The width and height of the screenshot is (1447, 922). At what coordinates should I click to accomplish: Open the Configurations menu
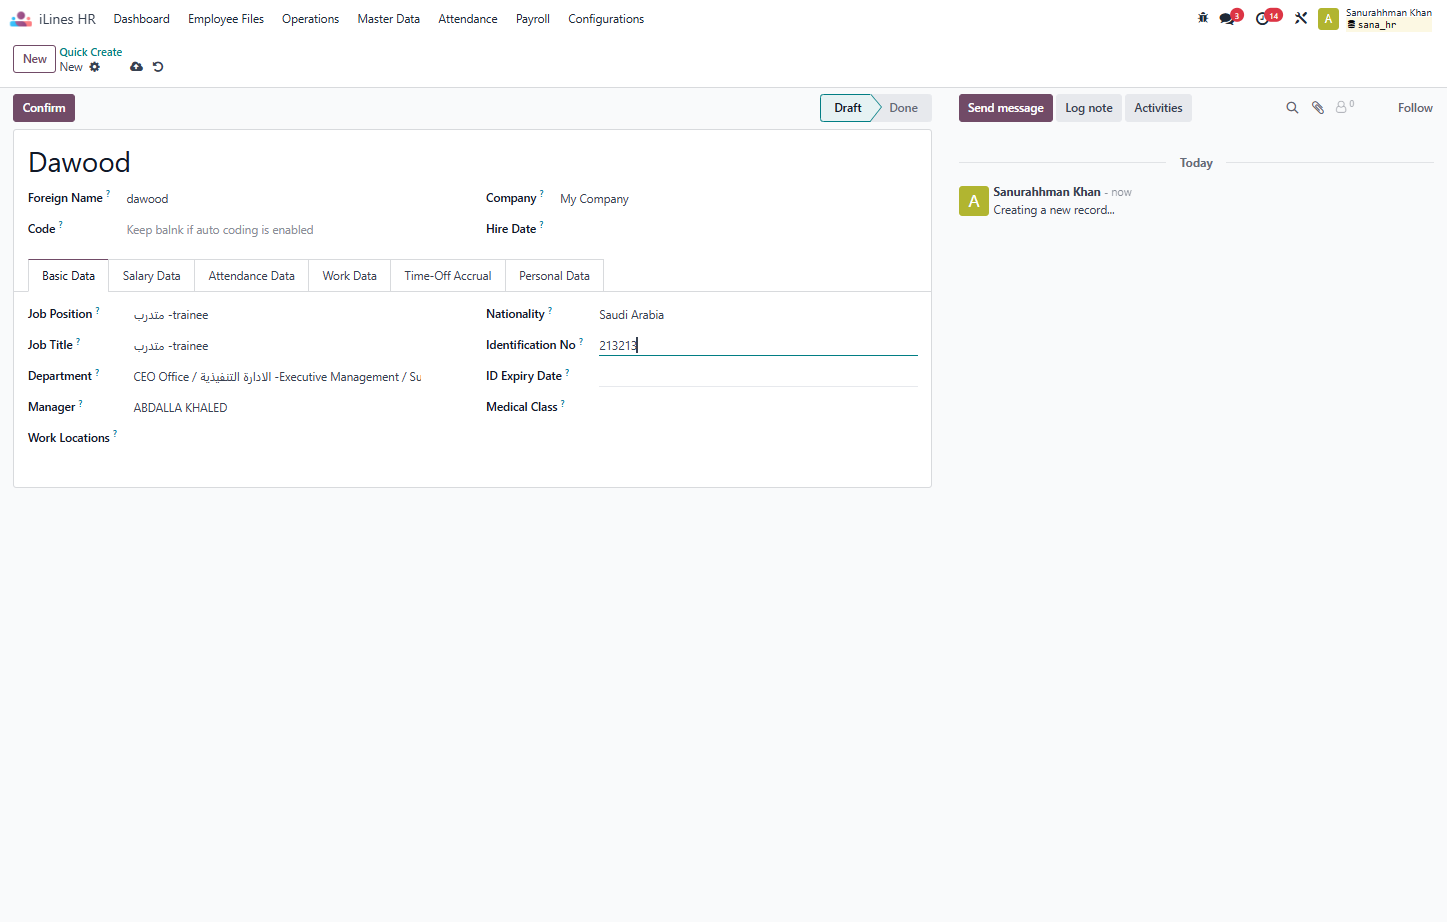(x=606, y=19)
